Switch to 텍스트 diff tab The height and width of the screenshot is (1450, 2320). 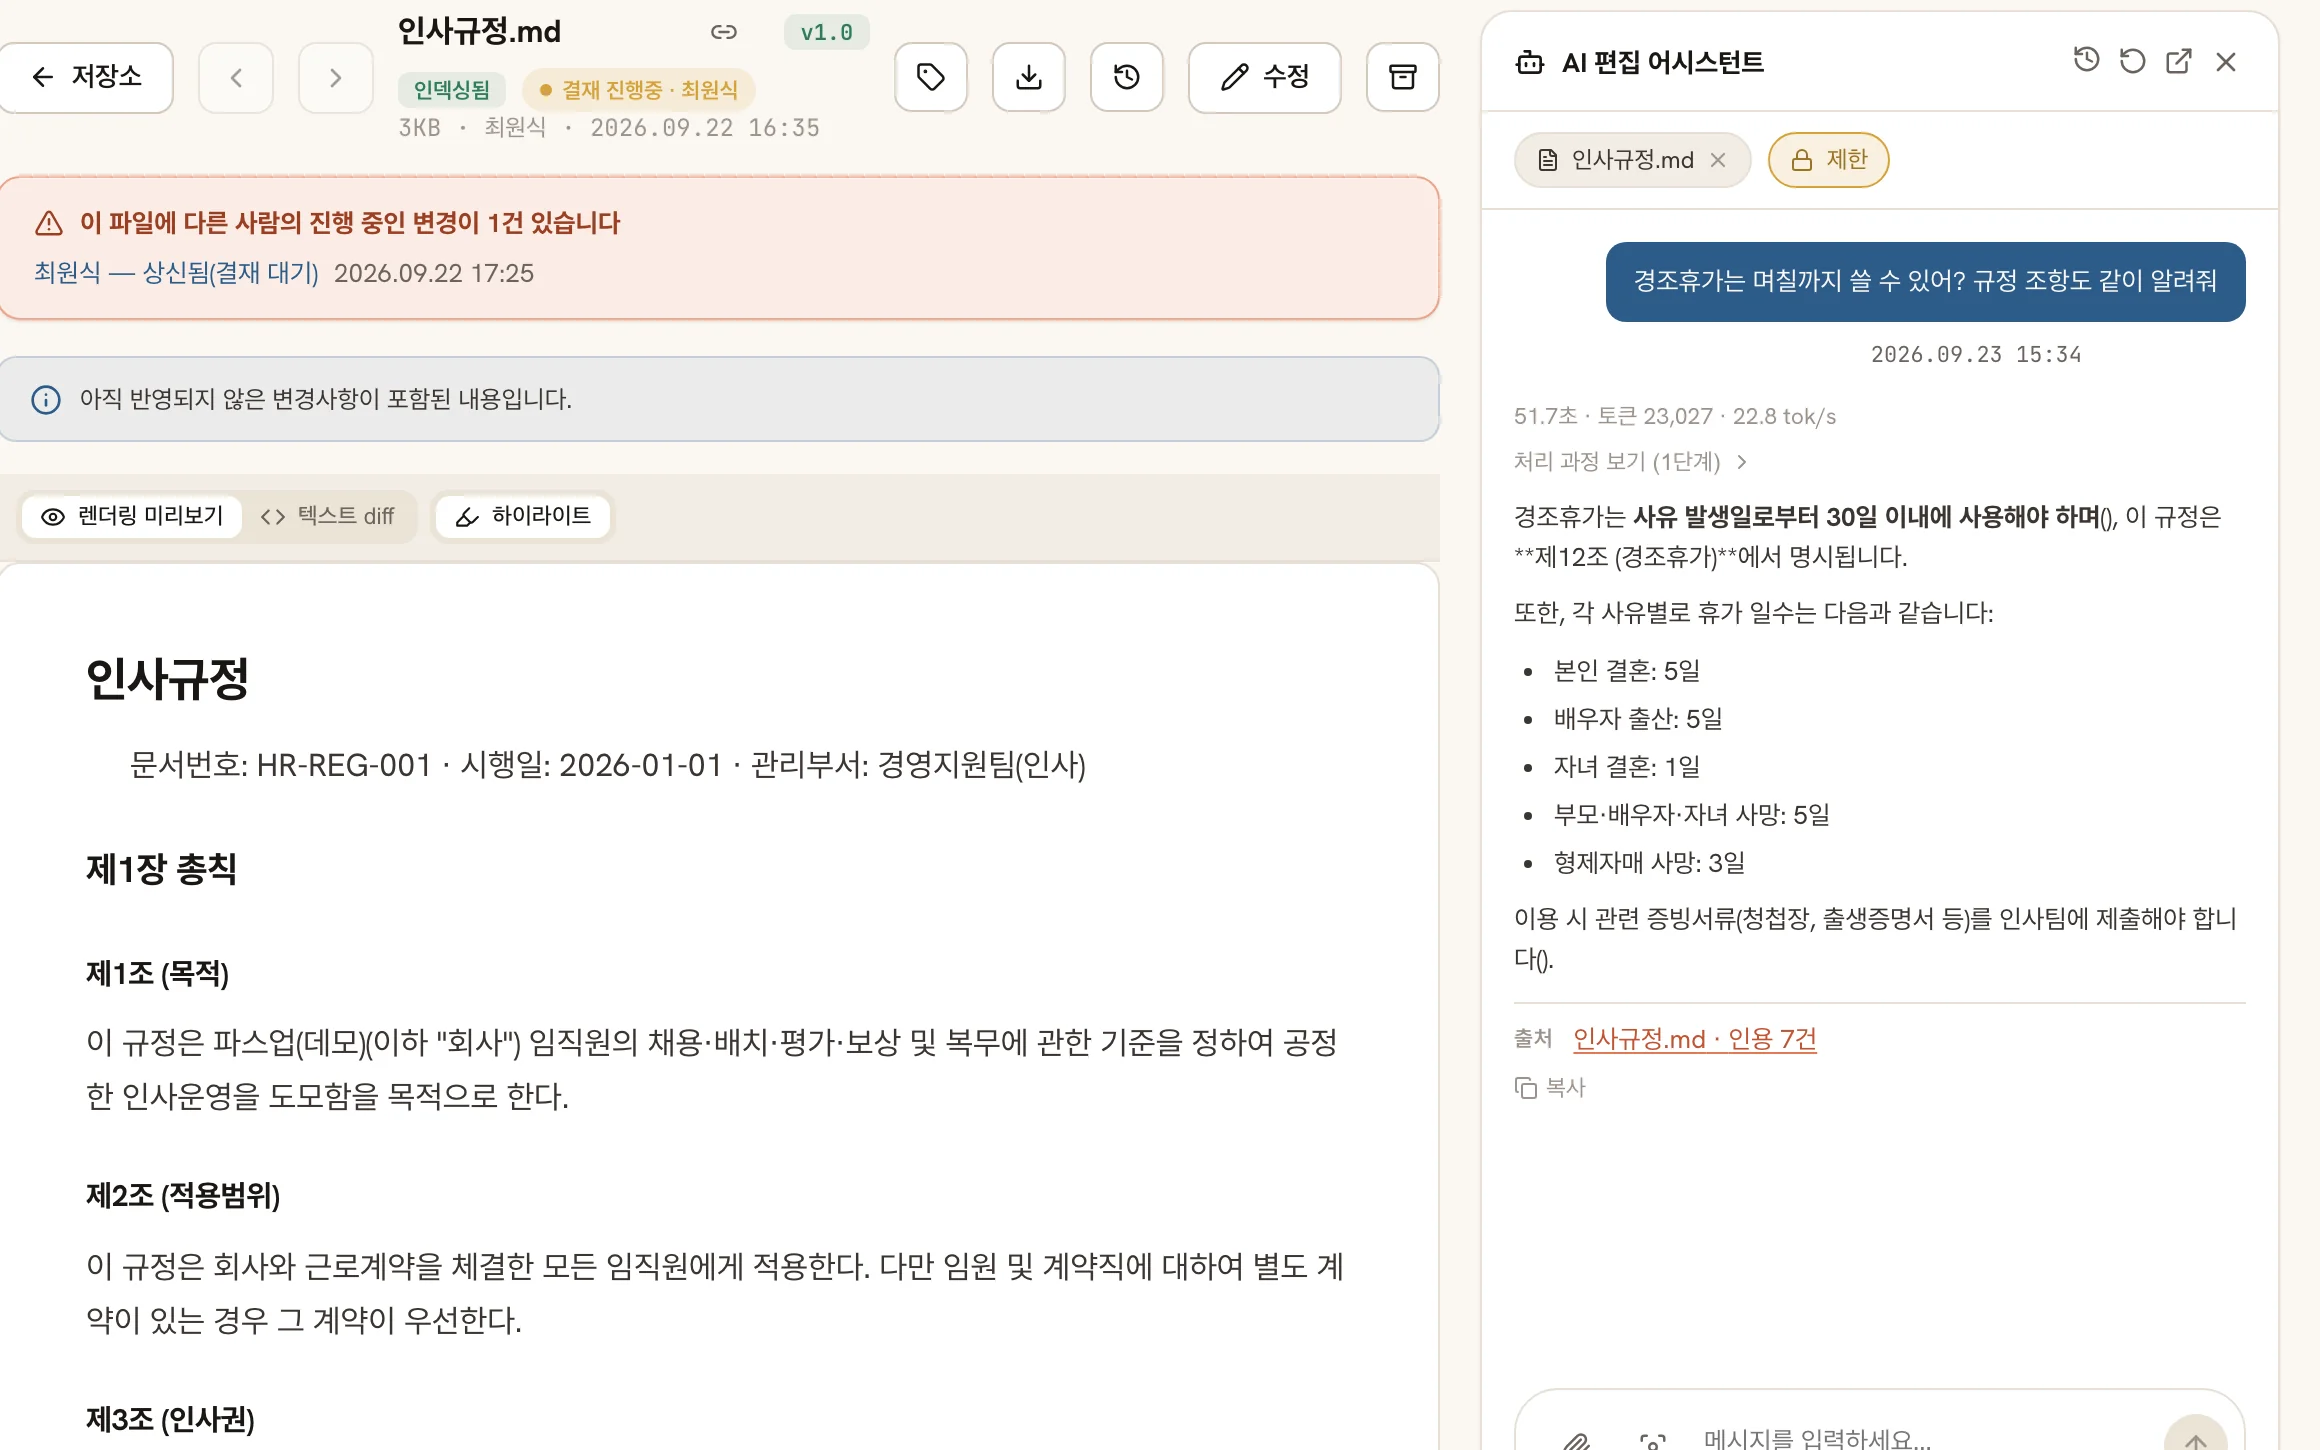click(328, 516)
